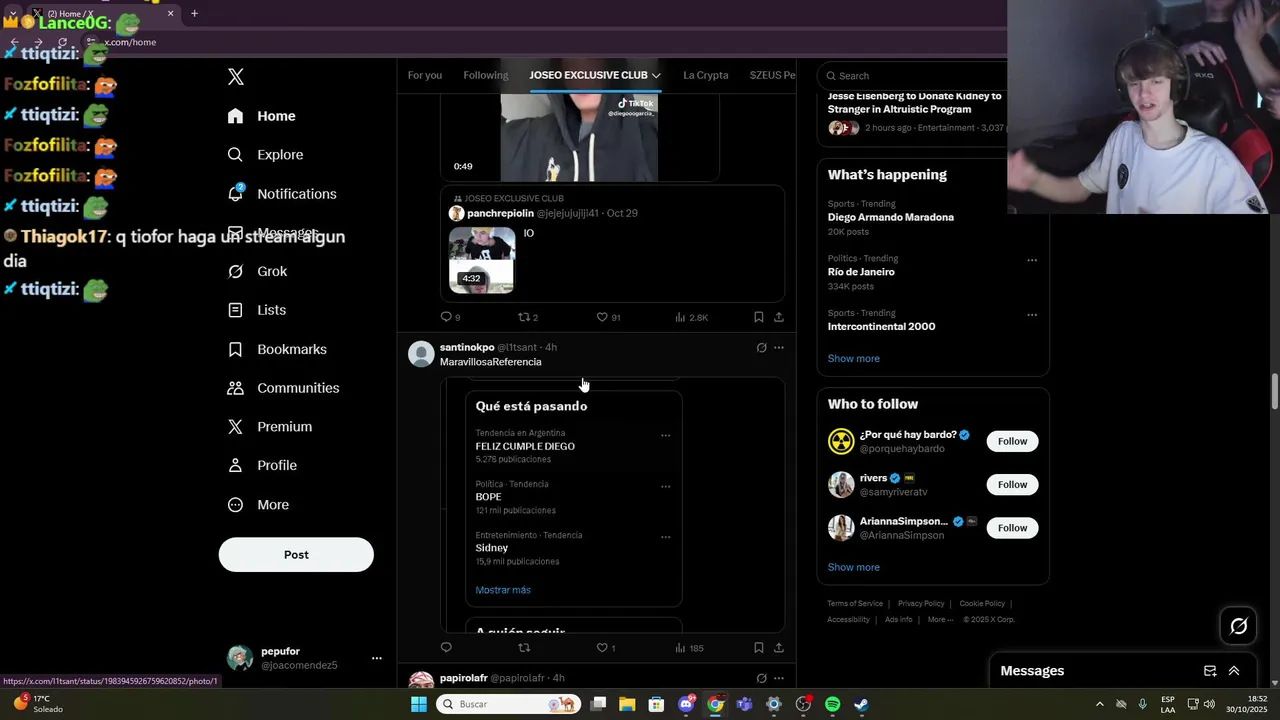This screenshot has height=720, width=1280.
Task: Show more under Who to follow
Action: [x=853, y=567]
